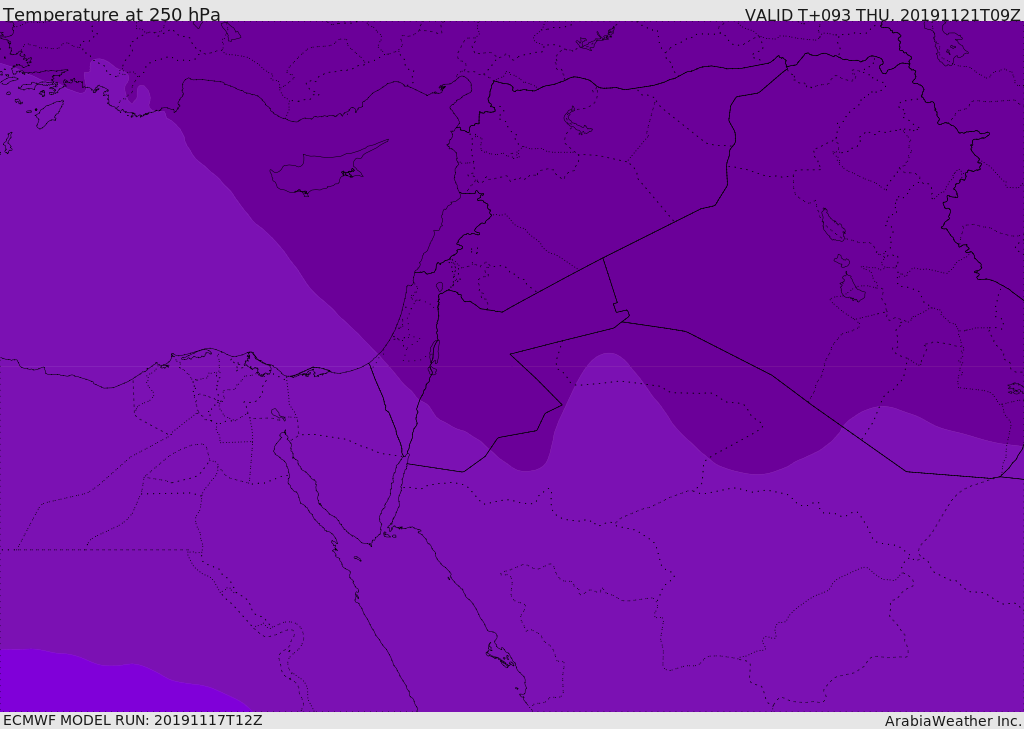Image resolution: width=1024 pixels, height=729 pixels.
Task: Click the 'VALID T+093 THU. 20191121T09Z' label
Action: 882,15
